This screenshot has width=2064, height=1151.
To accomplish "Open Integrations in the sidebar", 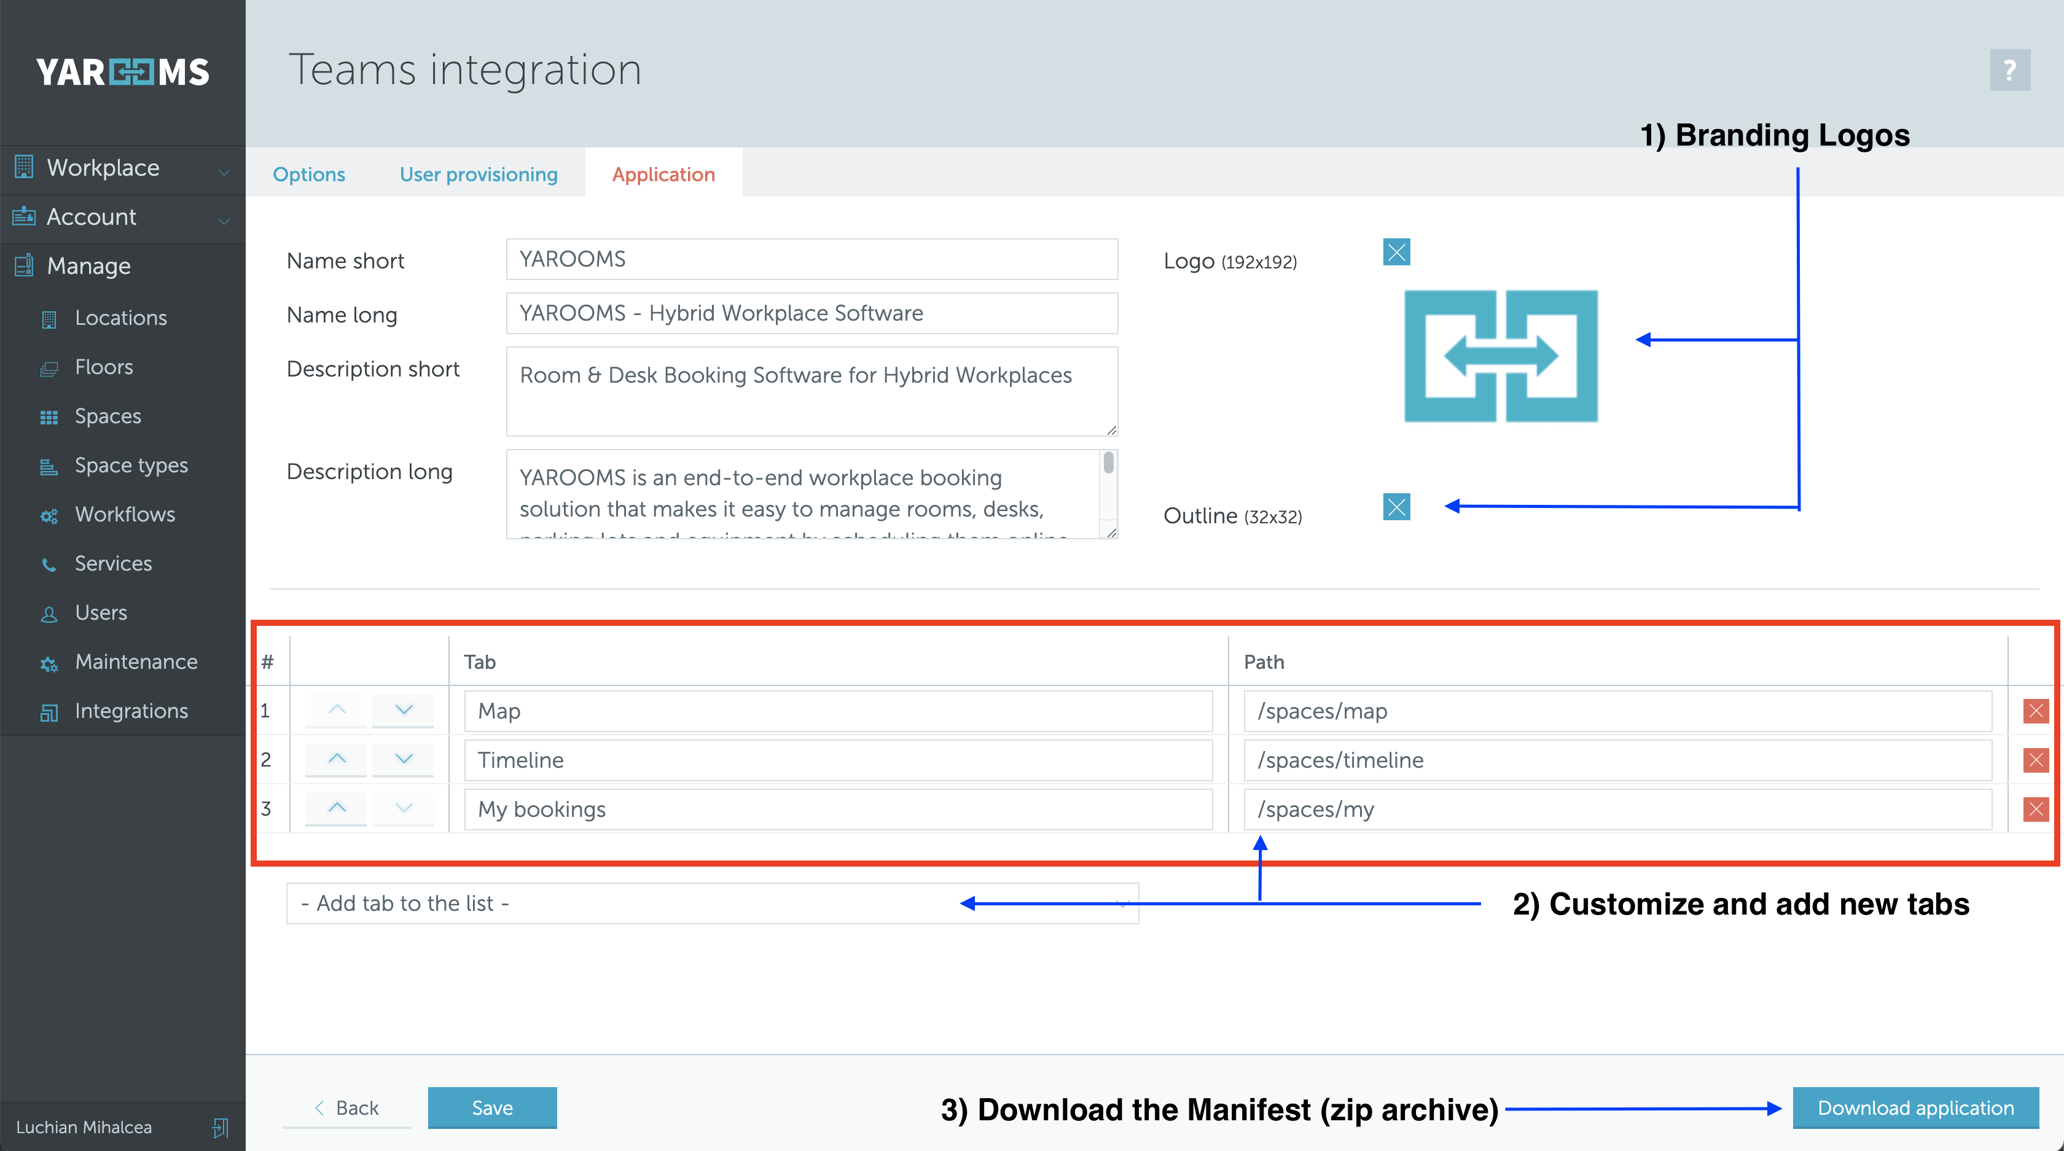I will point(131,711).
